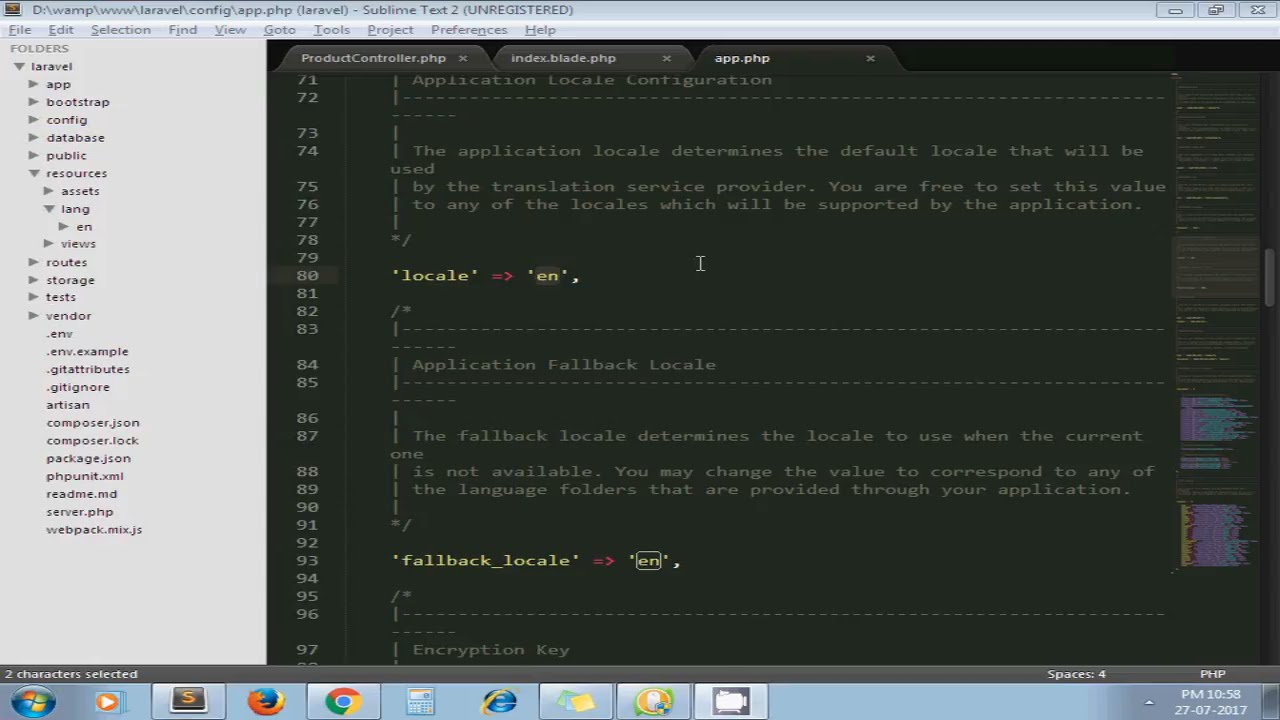Collapse the lang folder arrow
This screenshot has width=1280, height=720.
pos(49,209)
